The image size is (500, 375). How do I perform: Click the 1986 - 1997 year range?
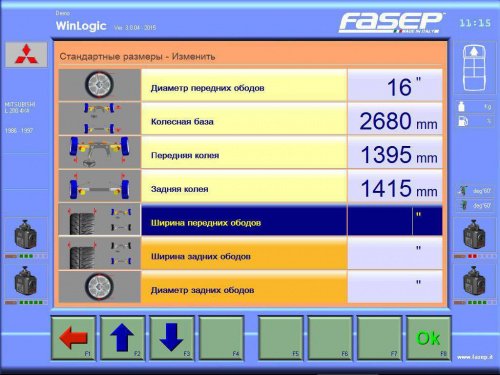click(x=19, y=131)
